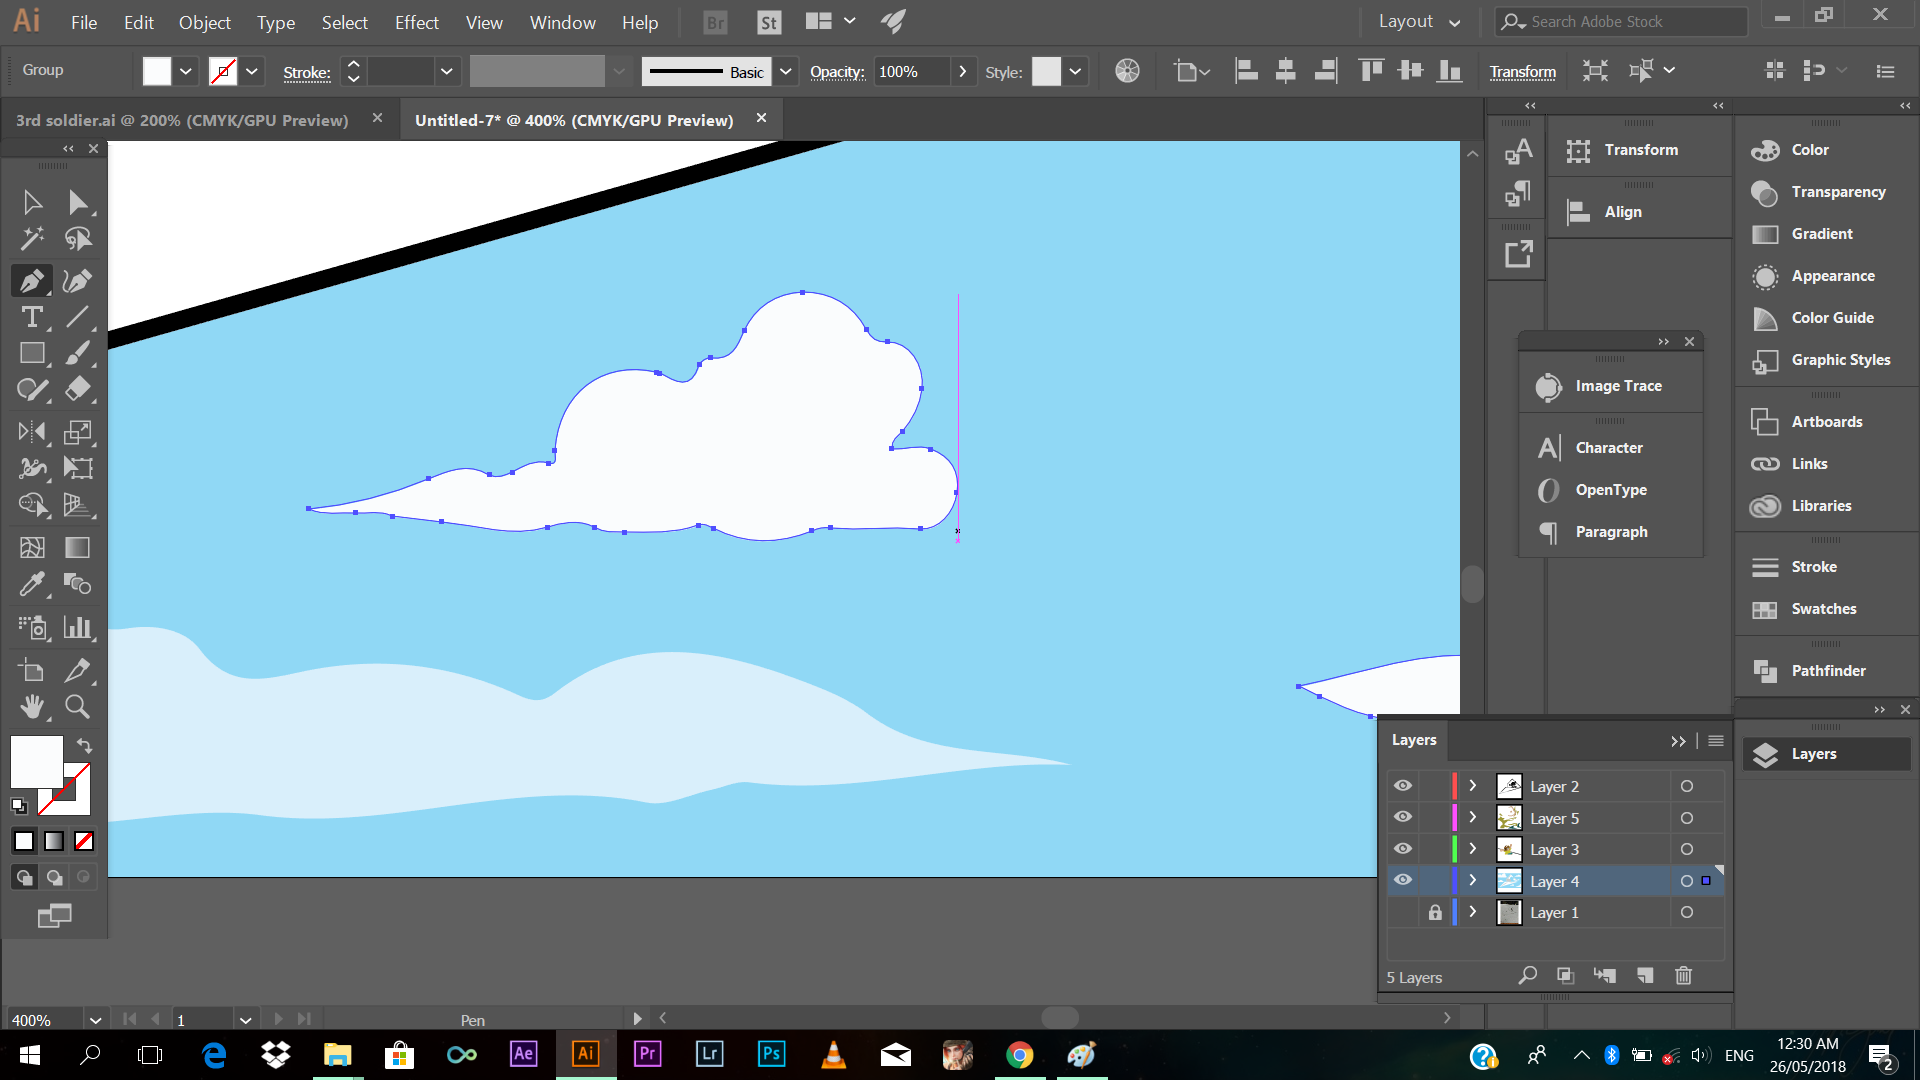Choose the Lasso tool
Viewport: 1920px width, 1080px height.
point(78,239)
